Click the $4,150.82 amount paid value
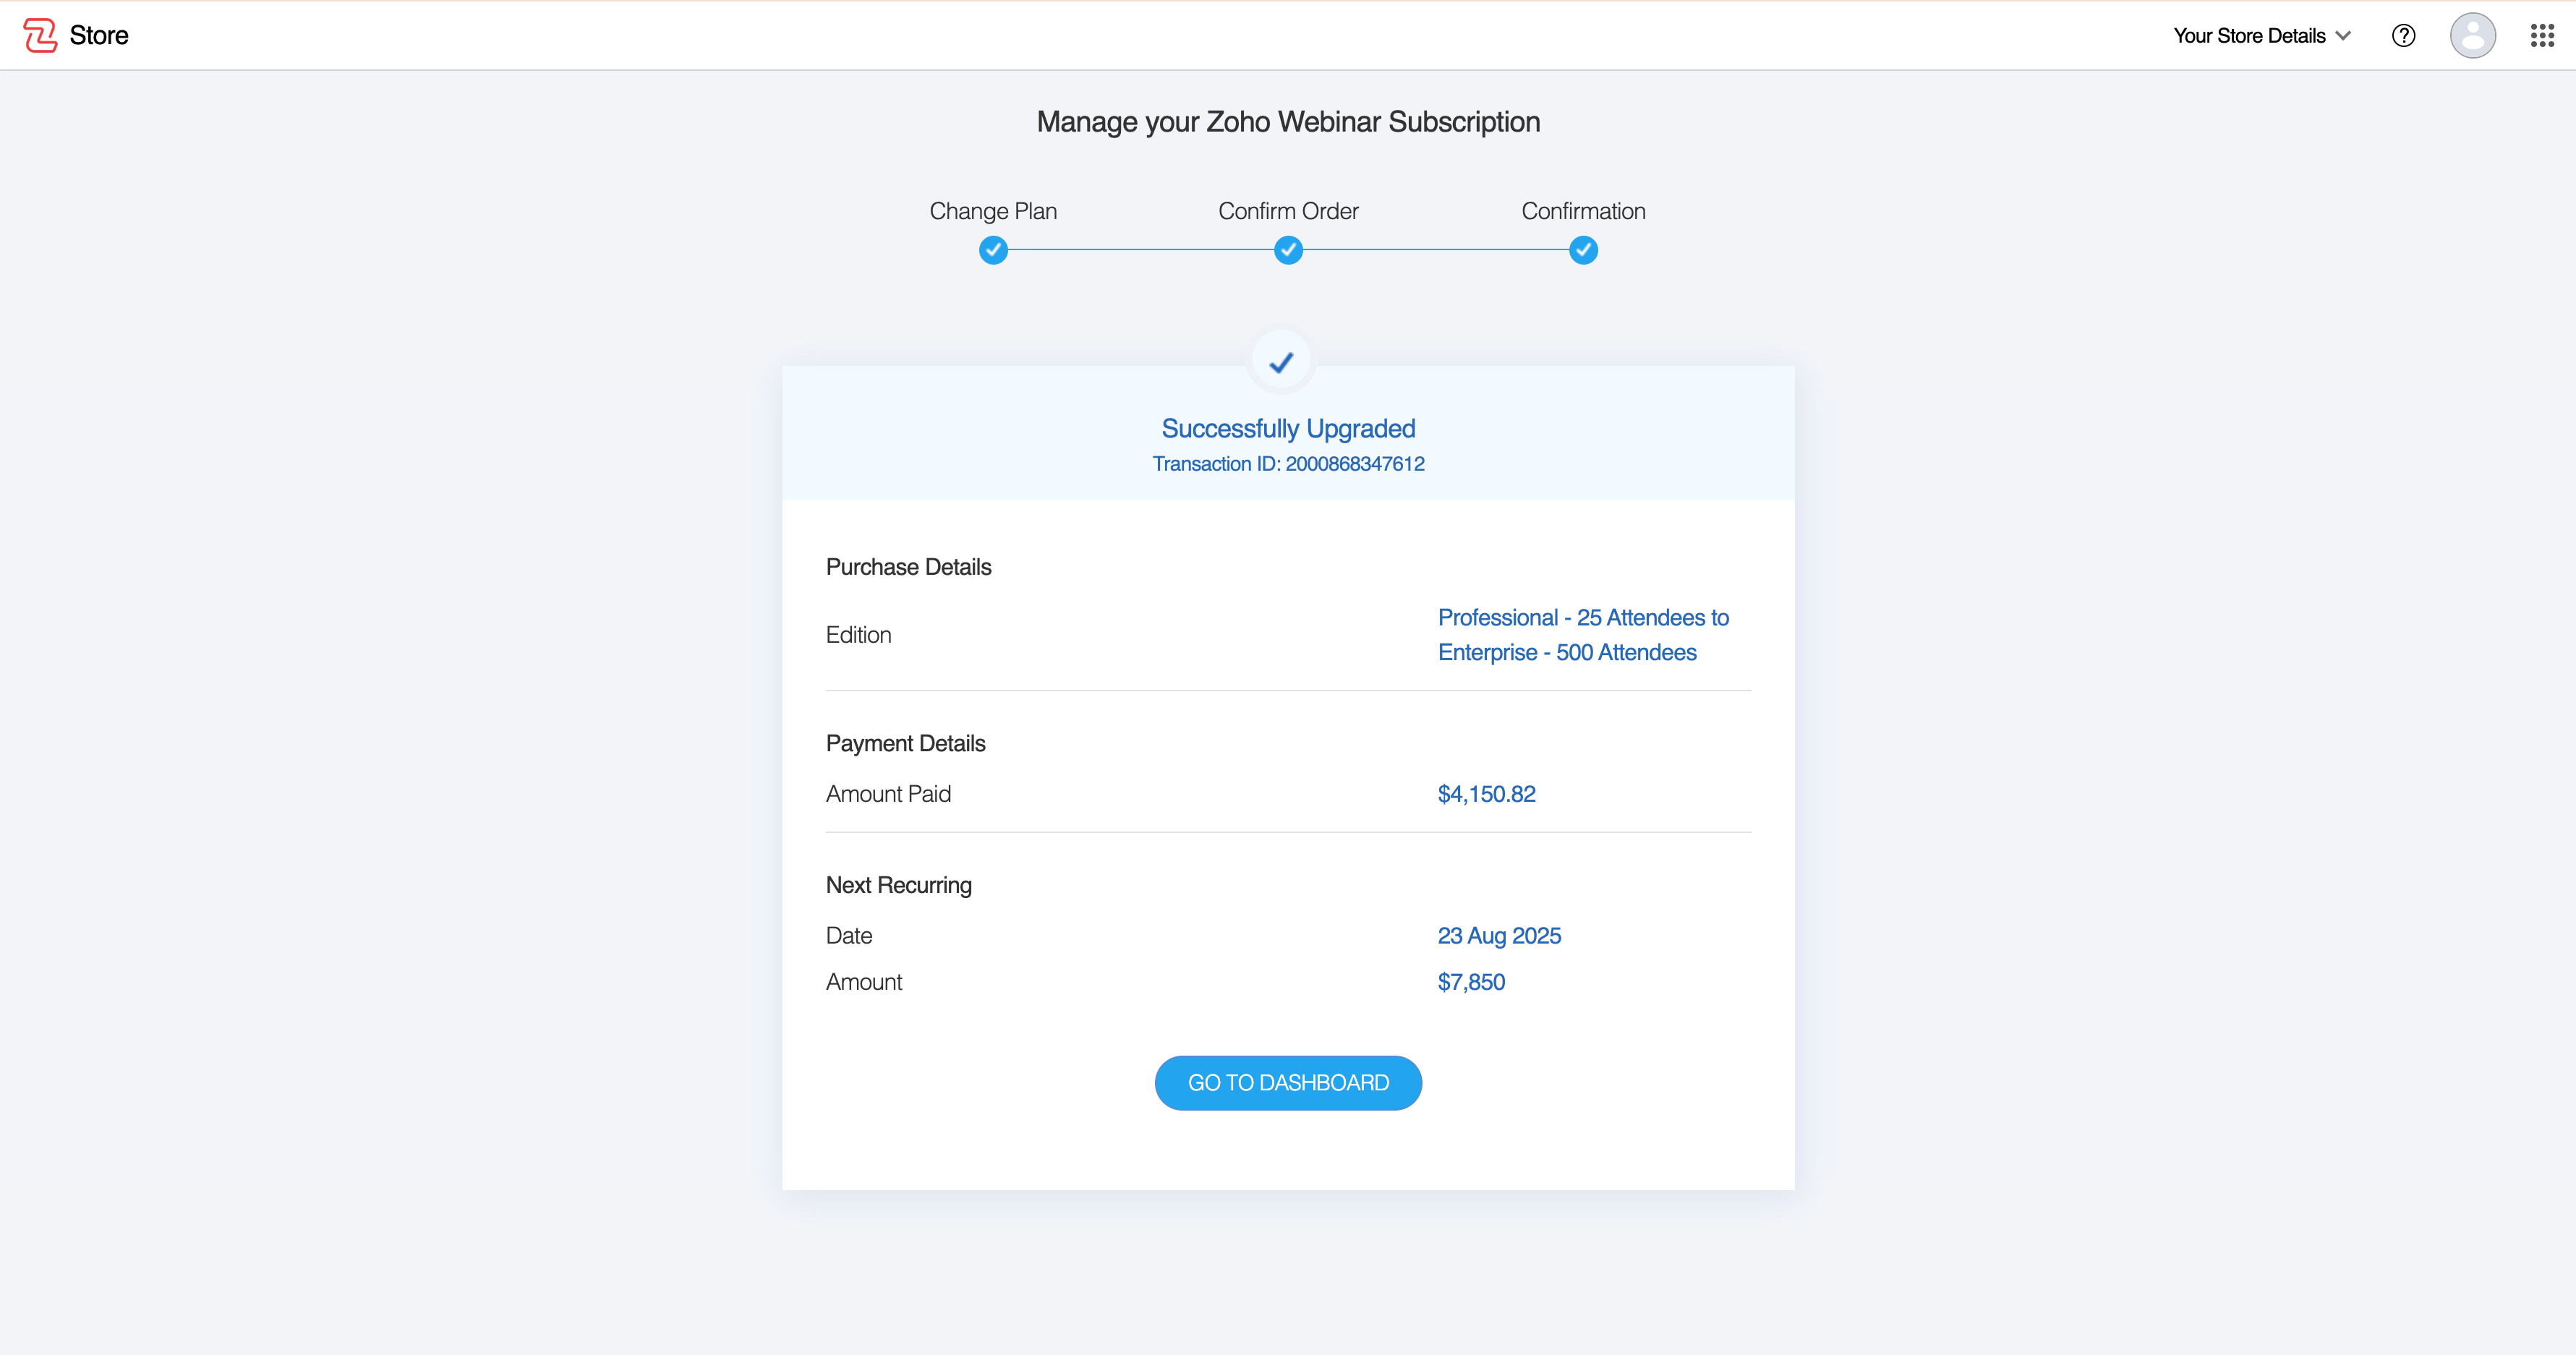This screenshot has height=1355, width=2576. (x=1486, y=794)
